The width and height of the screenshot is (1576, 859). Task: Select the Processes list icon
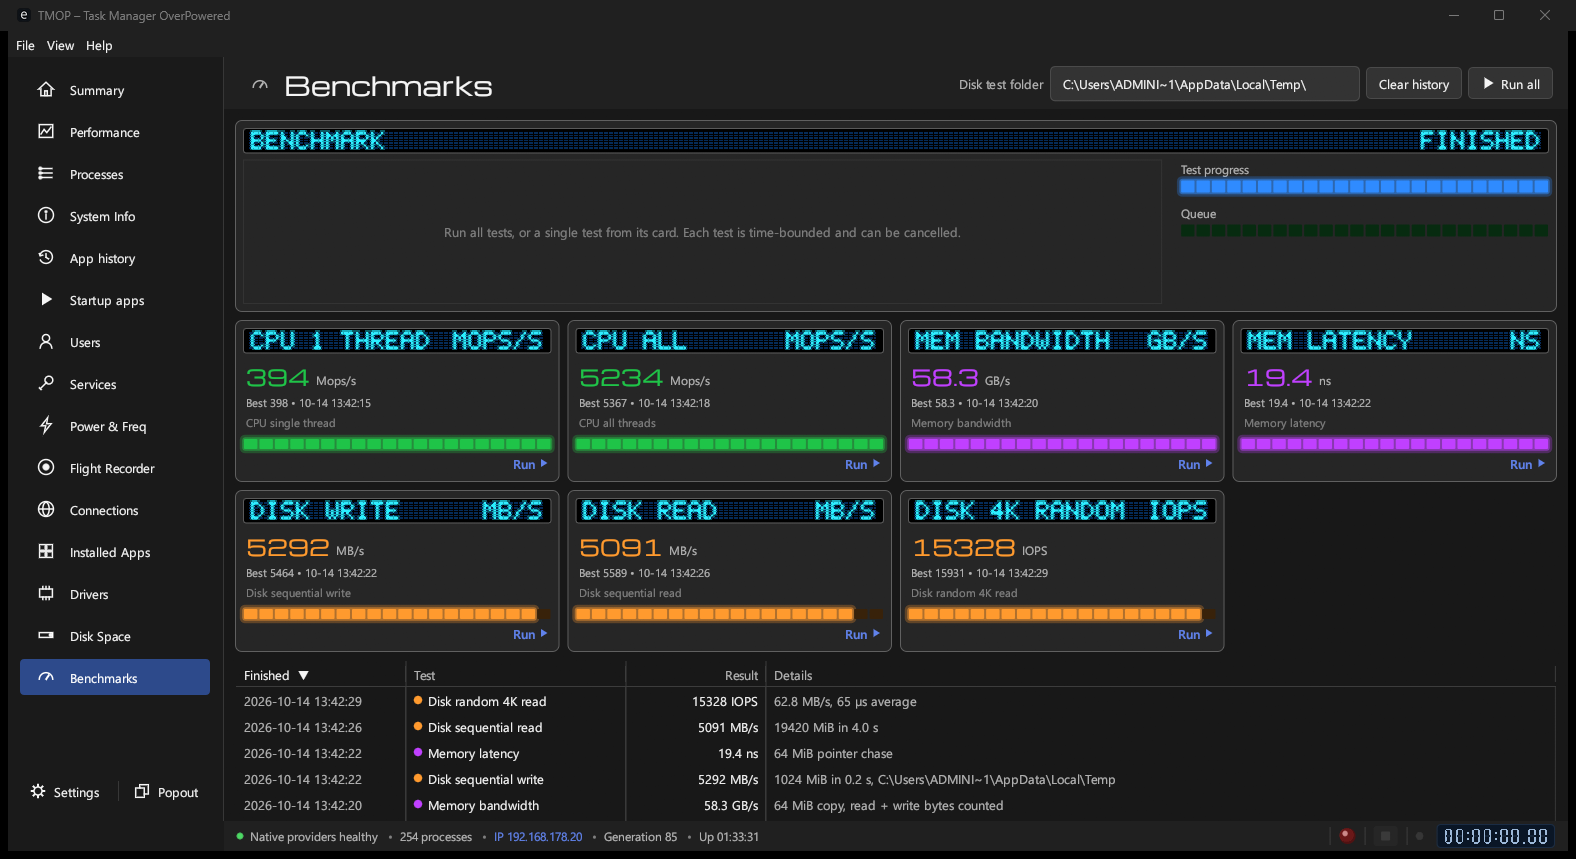(46, 174)
